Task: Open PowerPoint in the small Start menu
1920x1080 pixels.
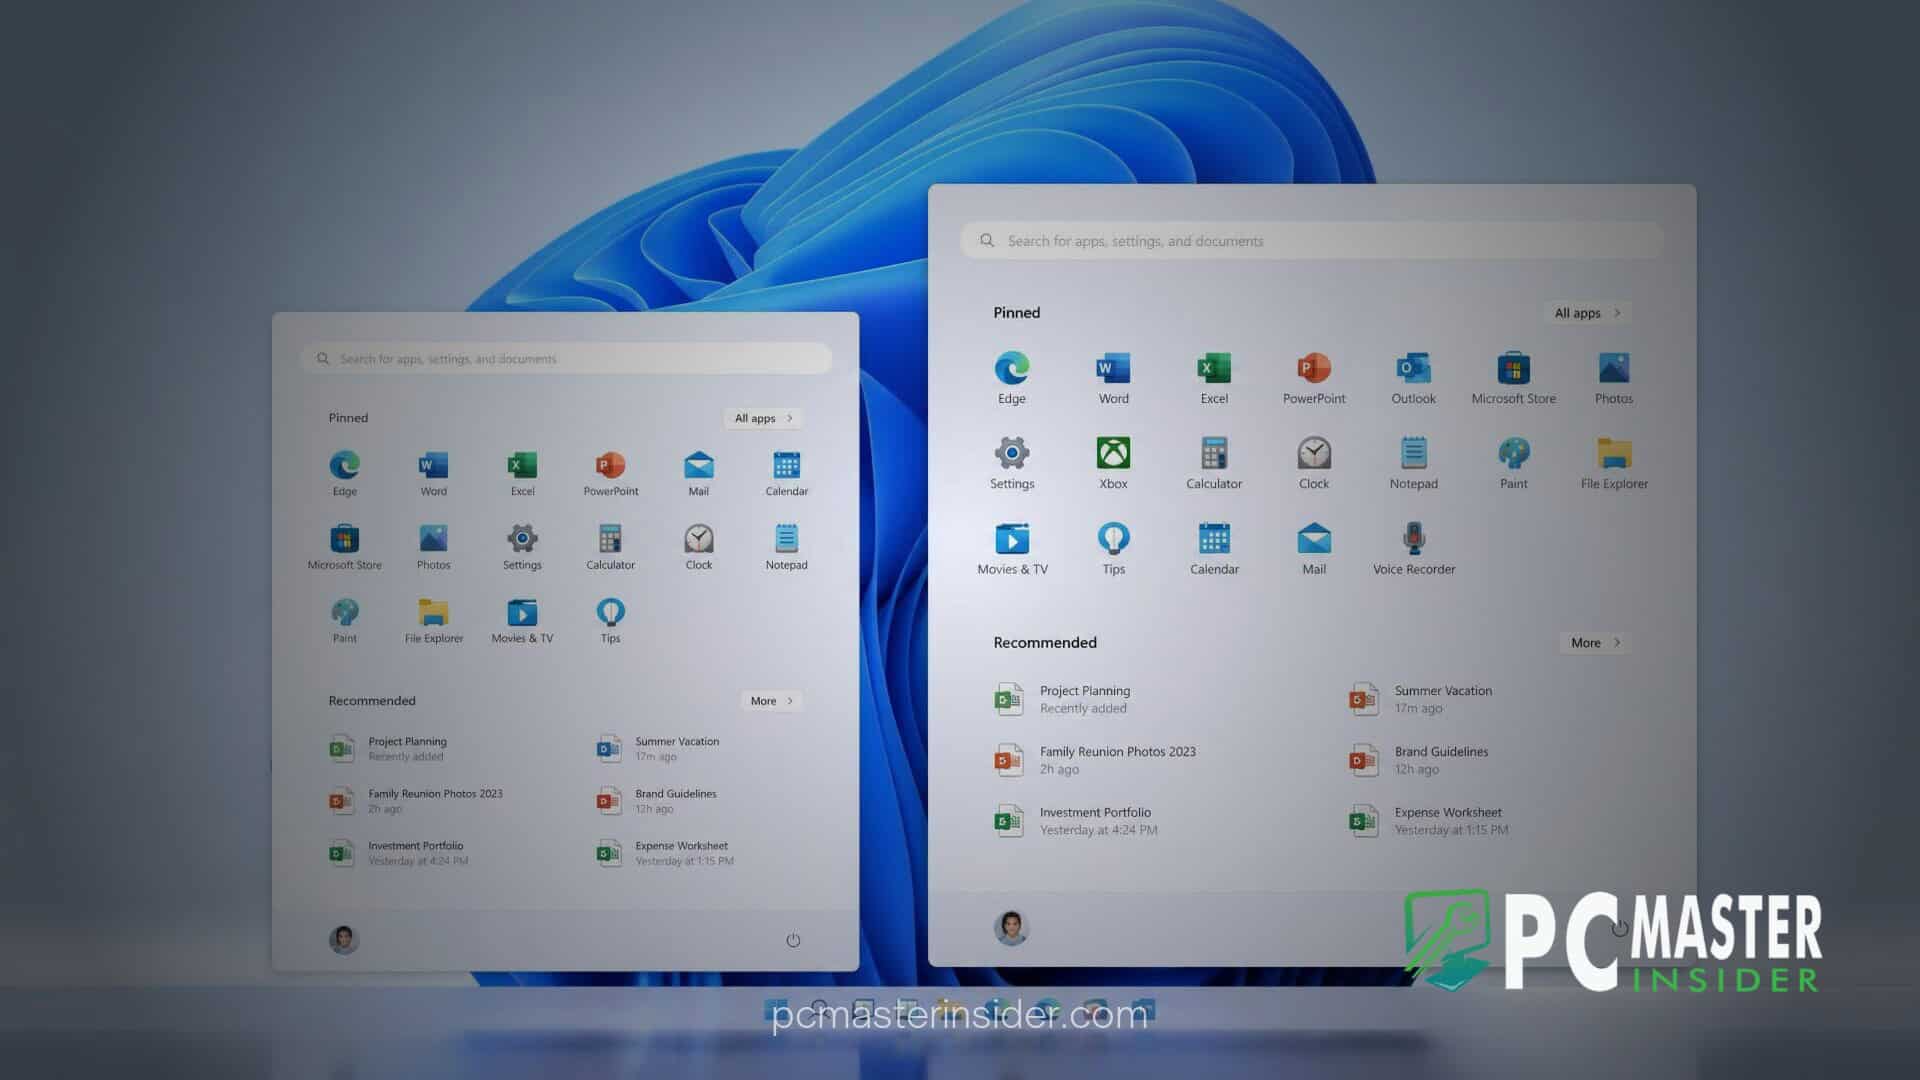Action: point(610,473)
